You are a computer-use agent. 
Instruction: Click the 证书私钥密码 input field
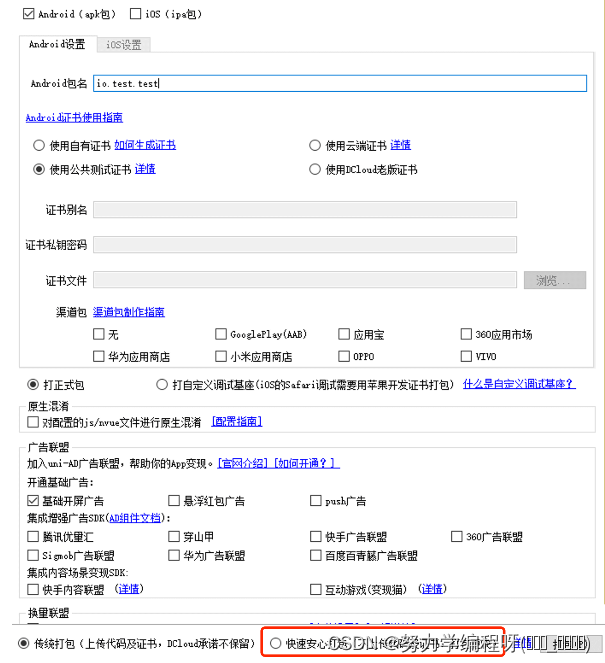(x=305, y=245)
